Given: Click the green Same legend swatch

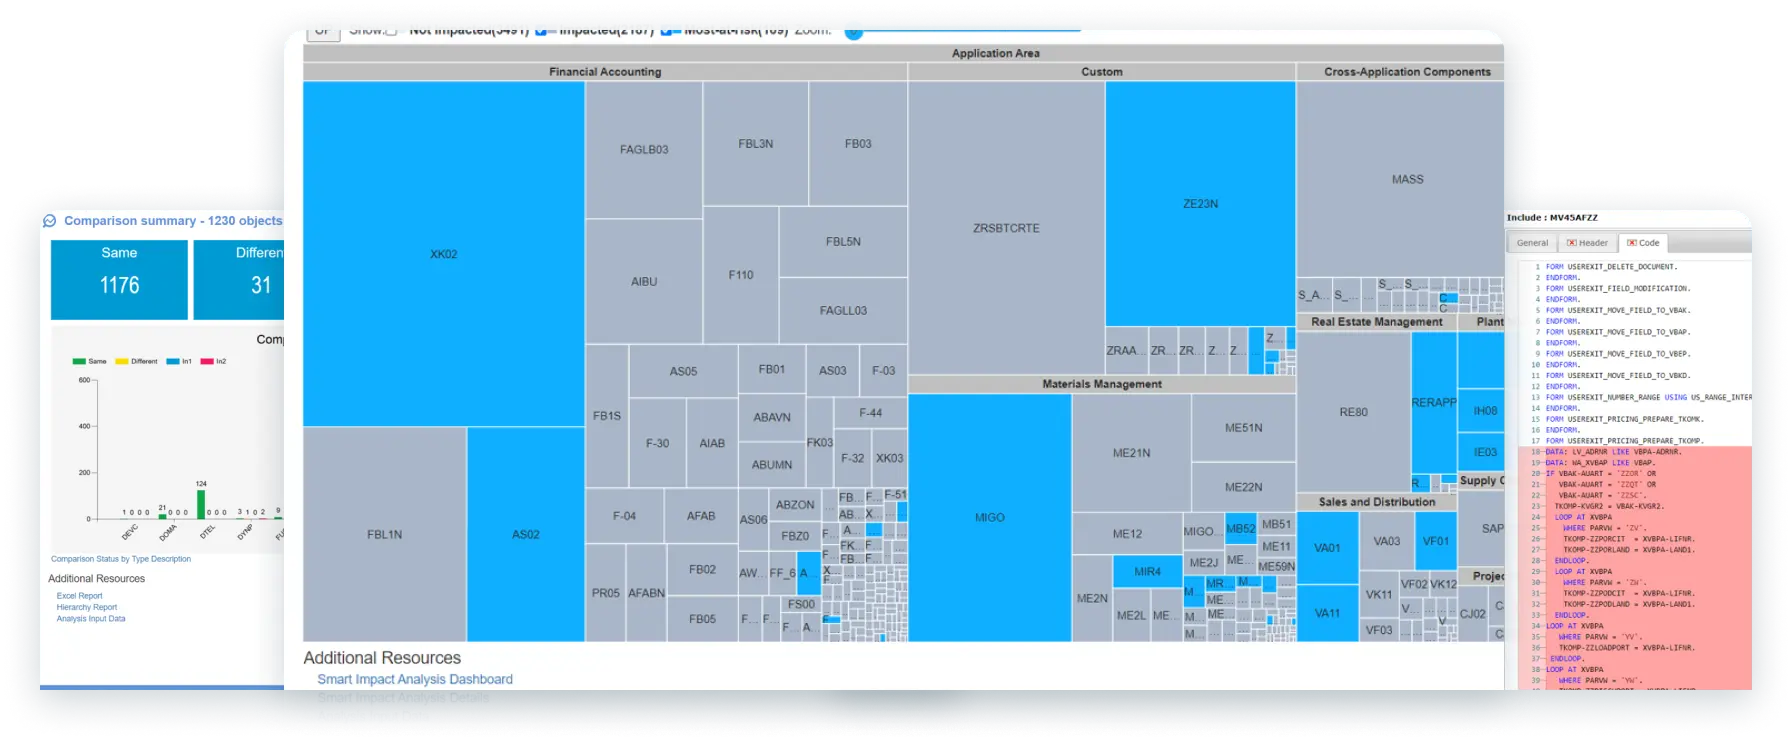Looking at the screenshot, I should pyautogui.click(x=79, y=361).
